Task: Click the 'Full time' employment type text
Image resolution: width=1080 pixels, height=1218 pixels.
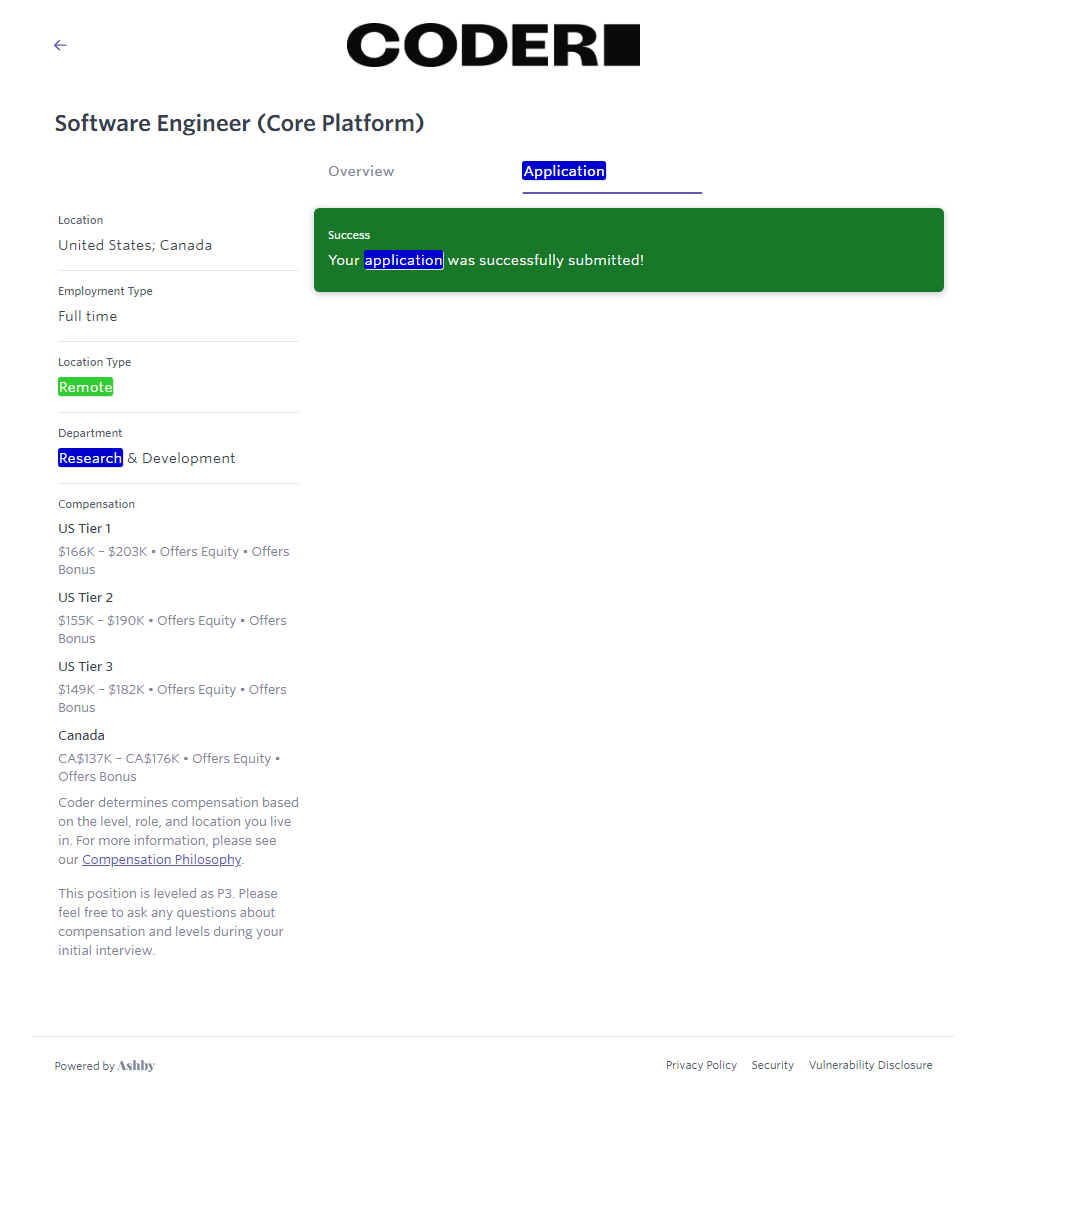Action: click(x=88, y=316)
